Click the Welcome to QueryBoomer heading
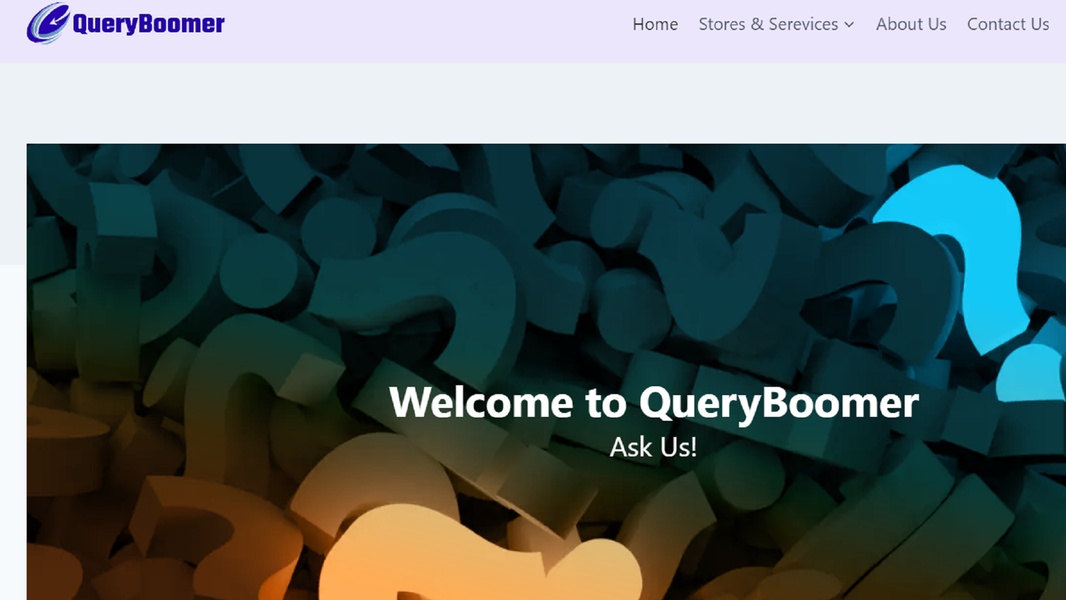 pyautogui.click(x=654, y=403)
